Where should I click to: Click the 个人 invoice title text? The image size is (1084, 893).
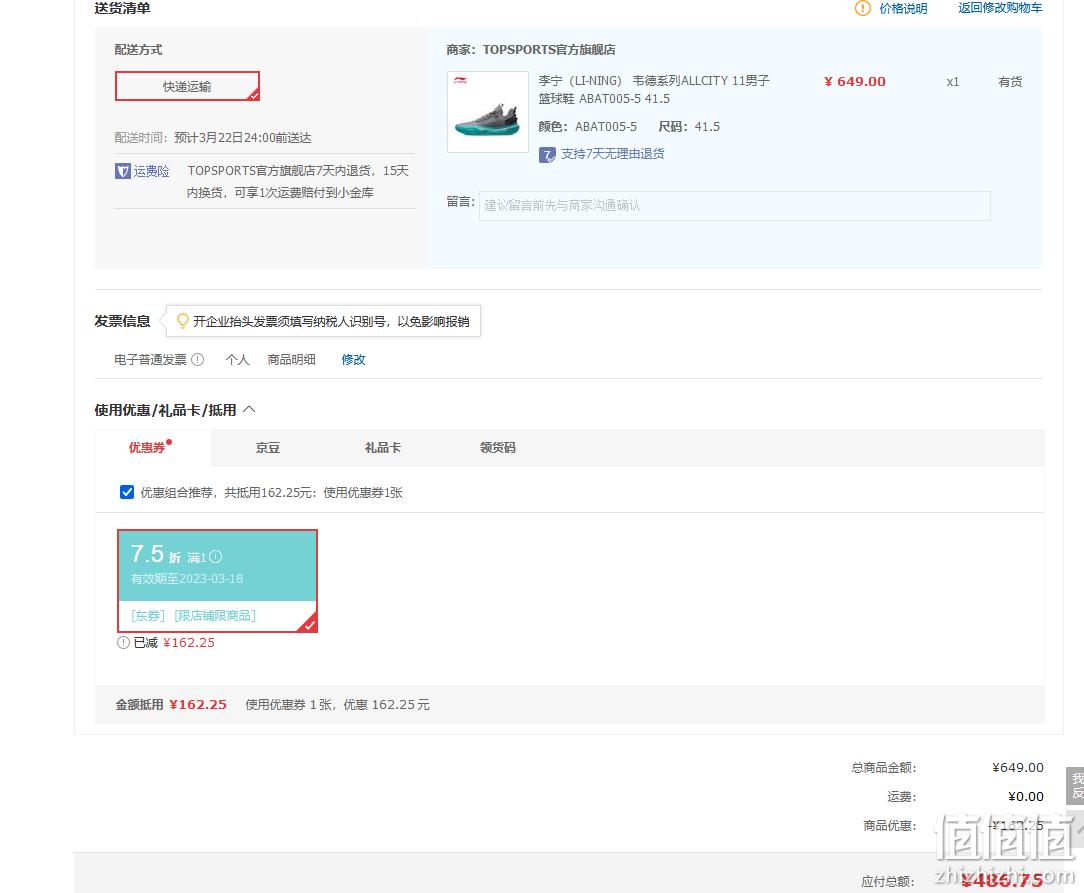[x=237, y=359]
